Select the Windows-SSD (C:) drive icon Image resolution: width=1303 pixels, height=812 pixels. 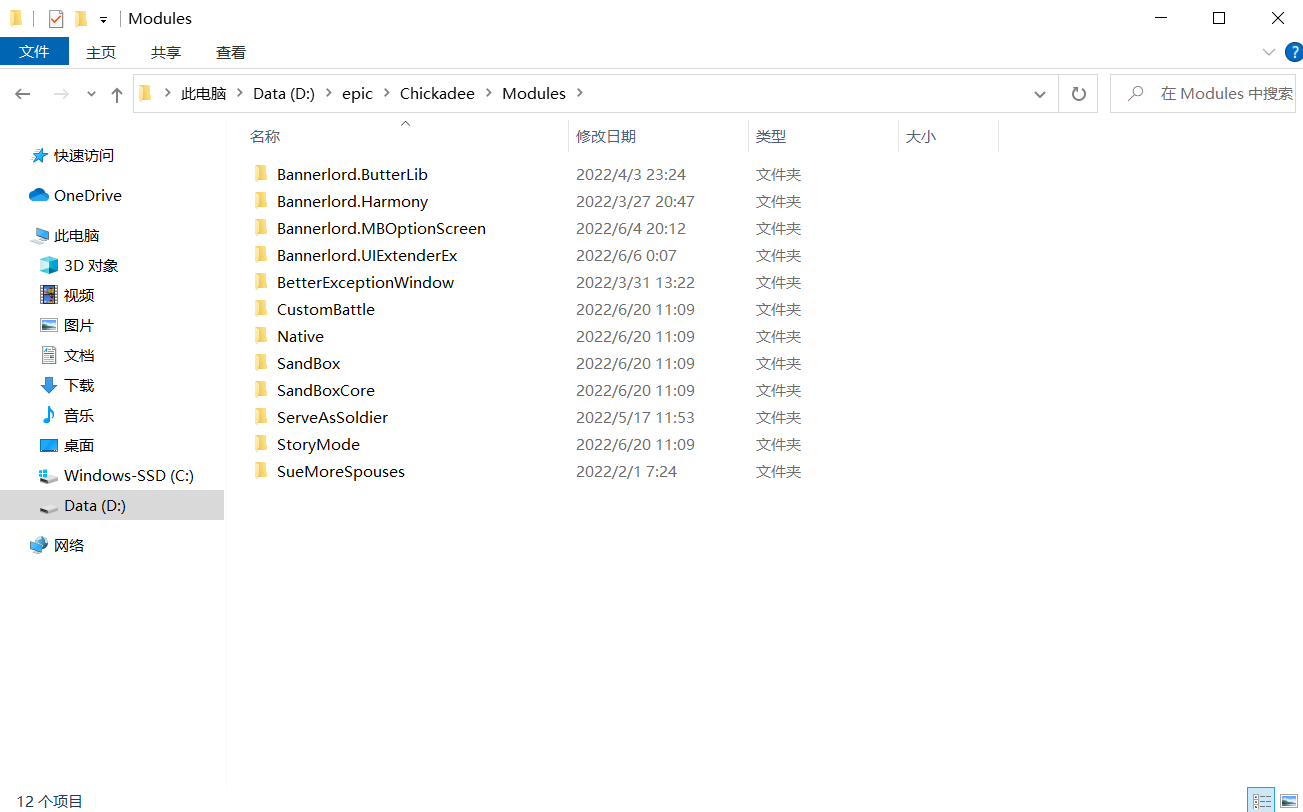49,476
